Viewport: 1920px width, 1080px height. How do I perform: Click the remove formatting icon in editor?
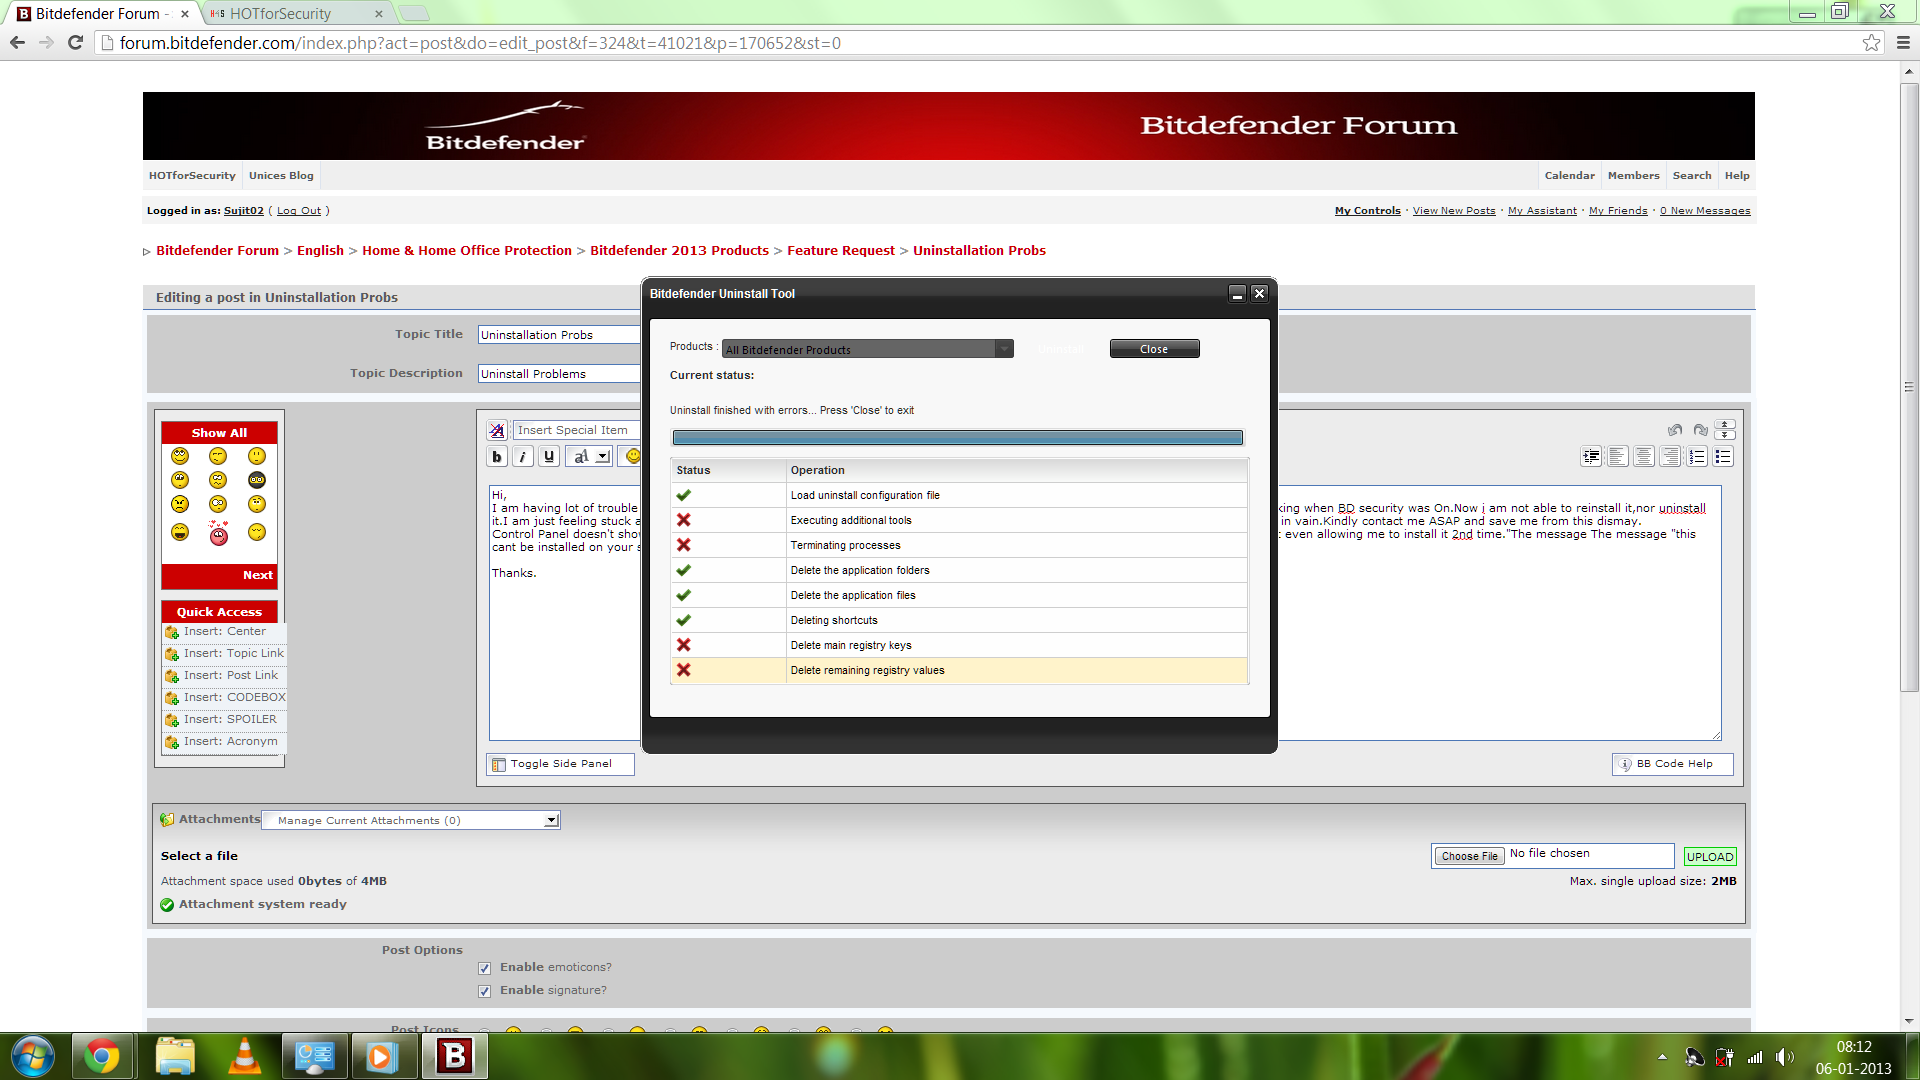click(x=497, y=430)
